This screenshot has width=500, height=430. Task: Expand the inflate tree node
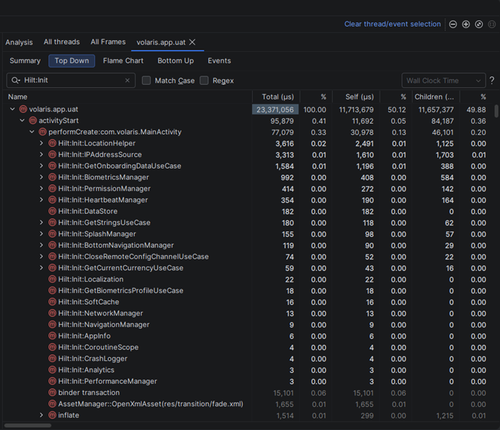(x=41, y=415)
